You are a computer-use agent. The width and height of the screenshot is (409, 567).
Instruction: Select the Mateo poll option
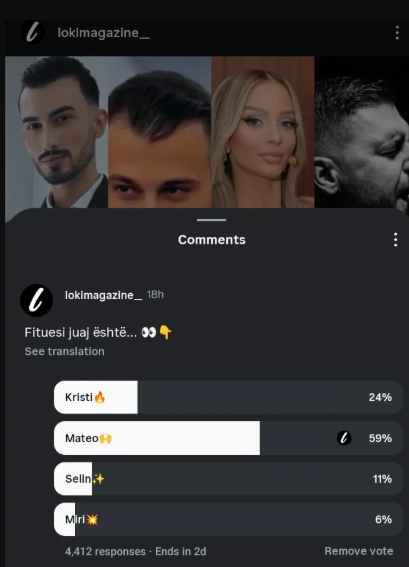[x=228, y=438]
